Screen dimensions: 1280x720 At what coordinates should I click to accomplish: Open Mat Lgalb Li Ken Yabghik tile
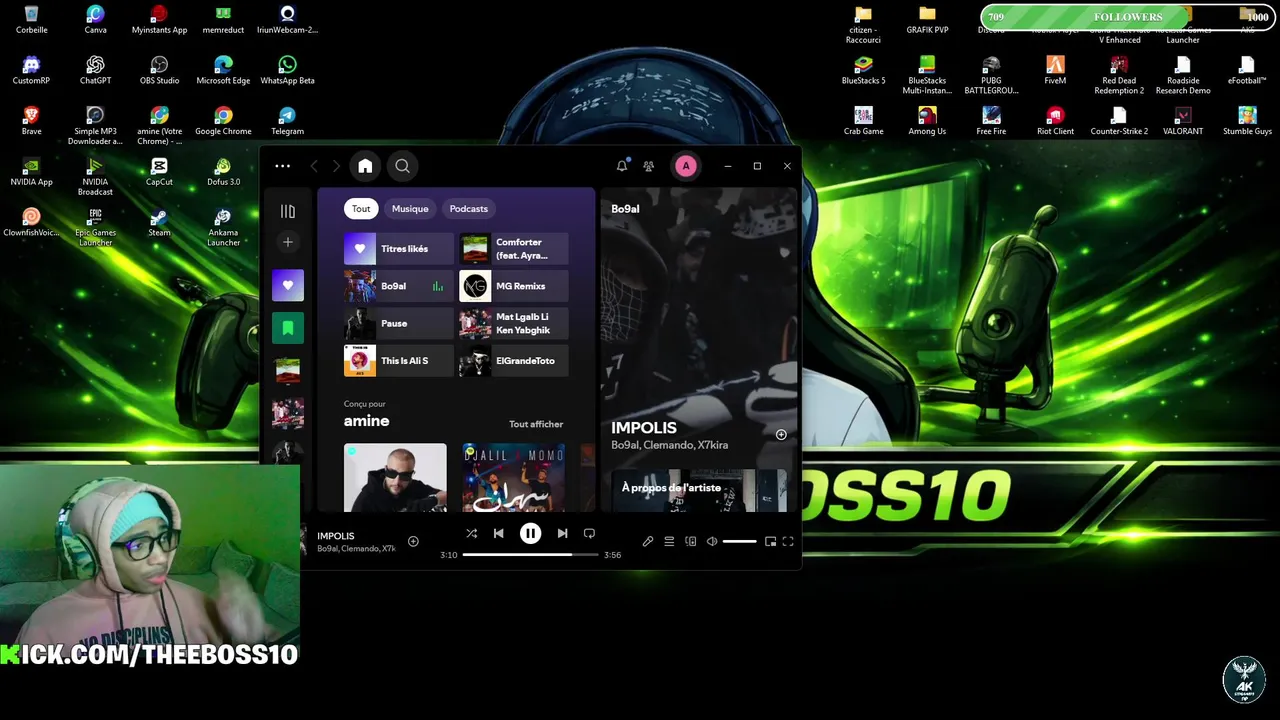pyautogui.click(x=513, y=323)
